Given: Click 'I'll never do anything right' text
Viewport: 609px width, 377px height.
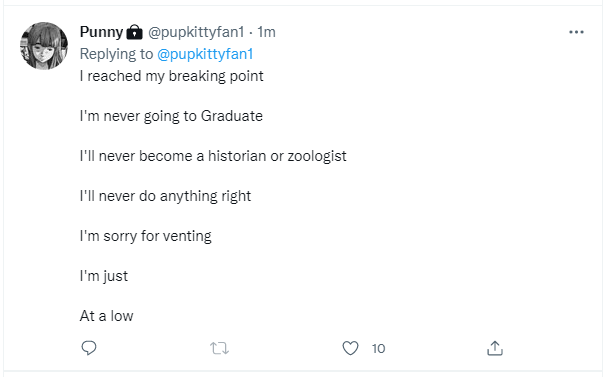Looking at the screenshot, I should [165, 196].
